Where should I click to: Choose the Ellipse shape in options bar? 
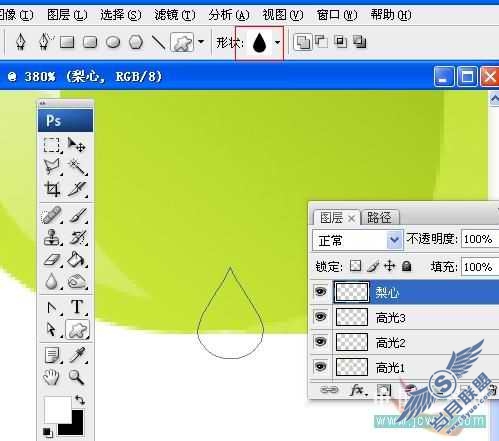(x=113, y=43)
